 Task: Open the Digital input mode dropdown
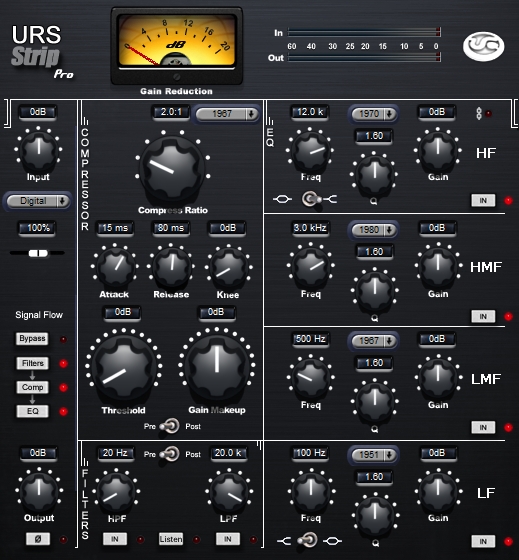pos(38,201)
